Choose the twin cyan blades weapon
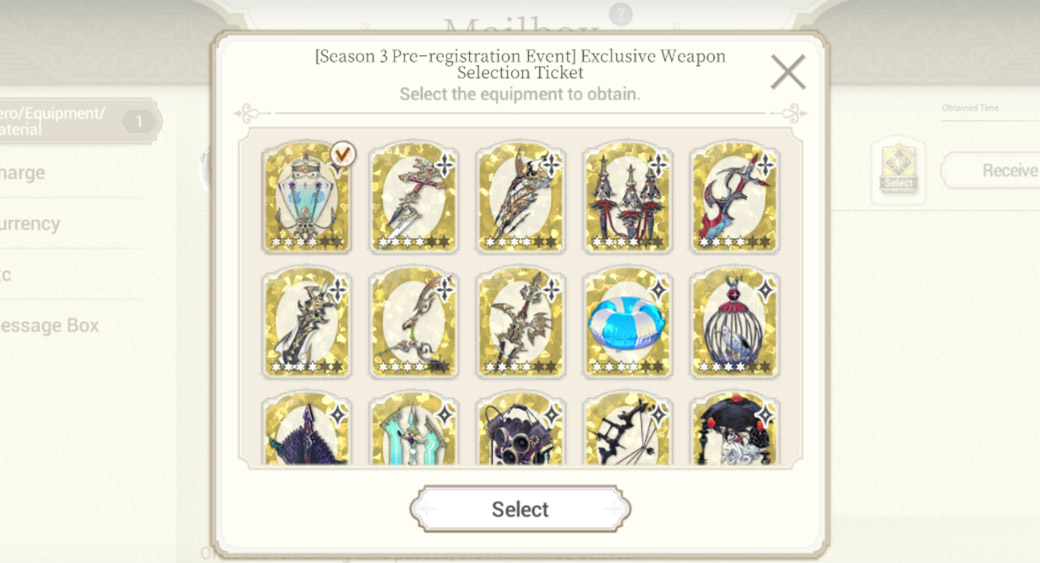The image size is (1040, 563). point(414,430)
